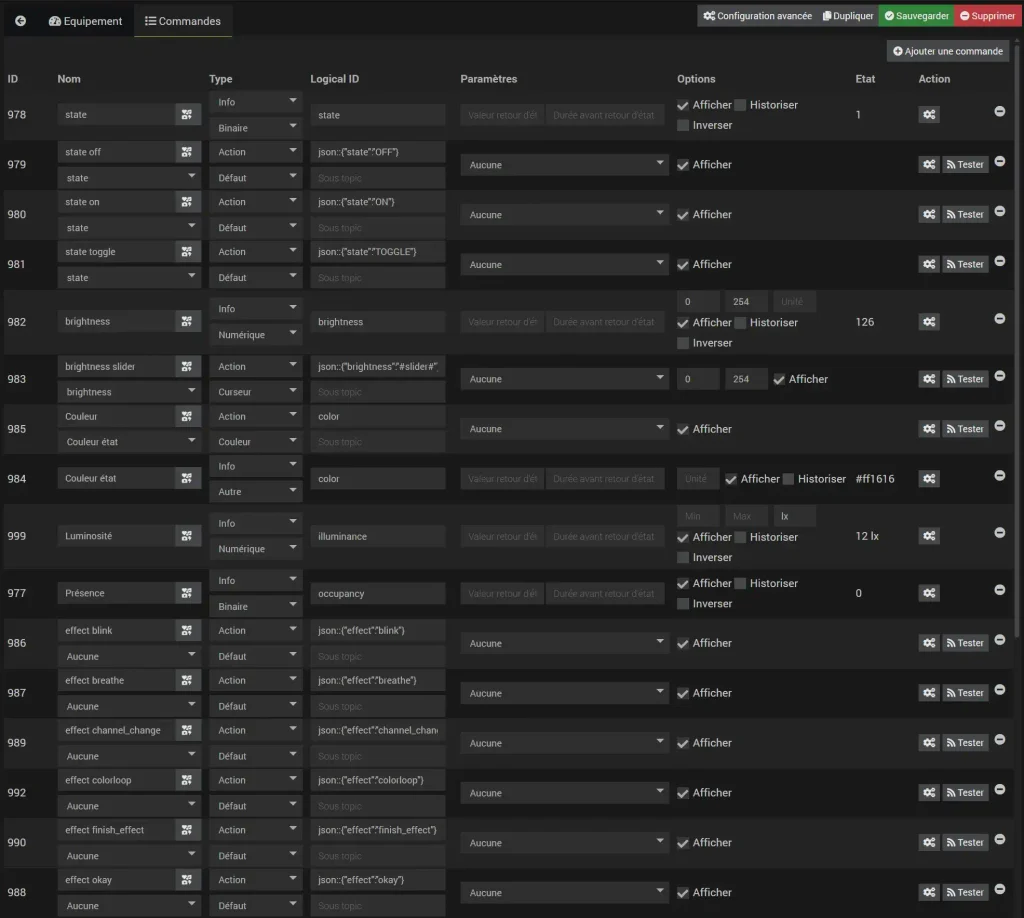The image size is (1024, 918).
Task: Open icon picker for Luminosité command name
Action: pyautogui.click(x=187, y=535)
